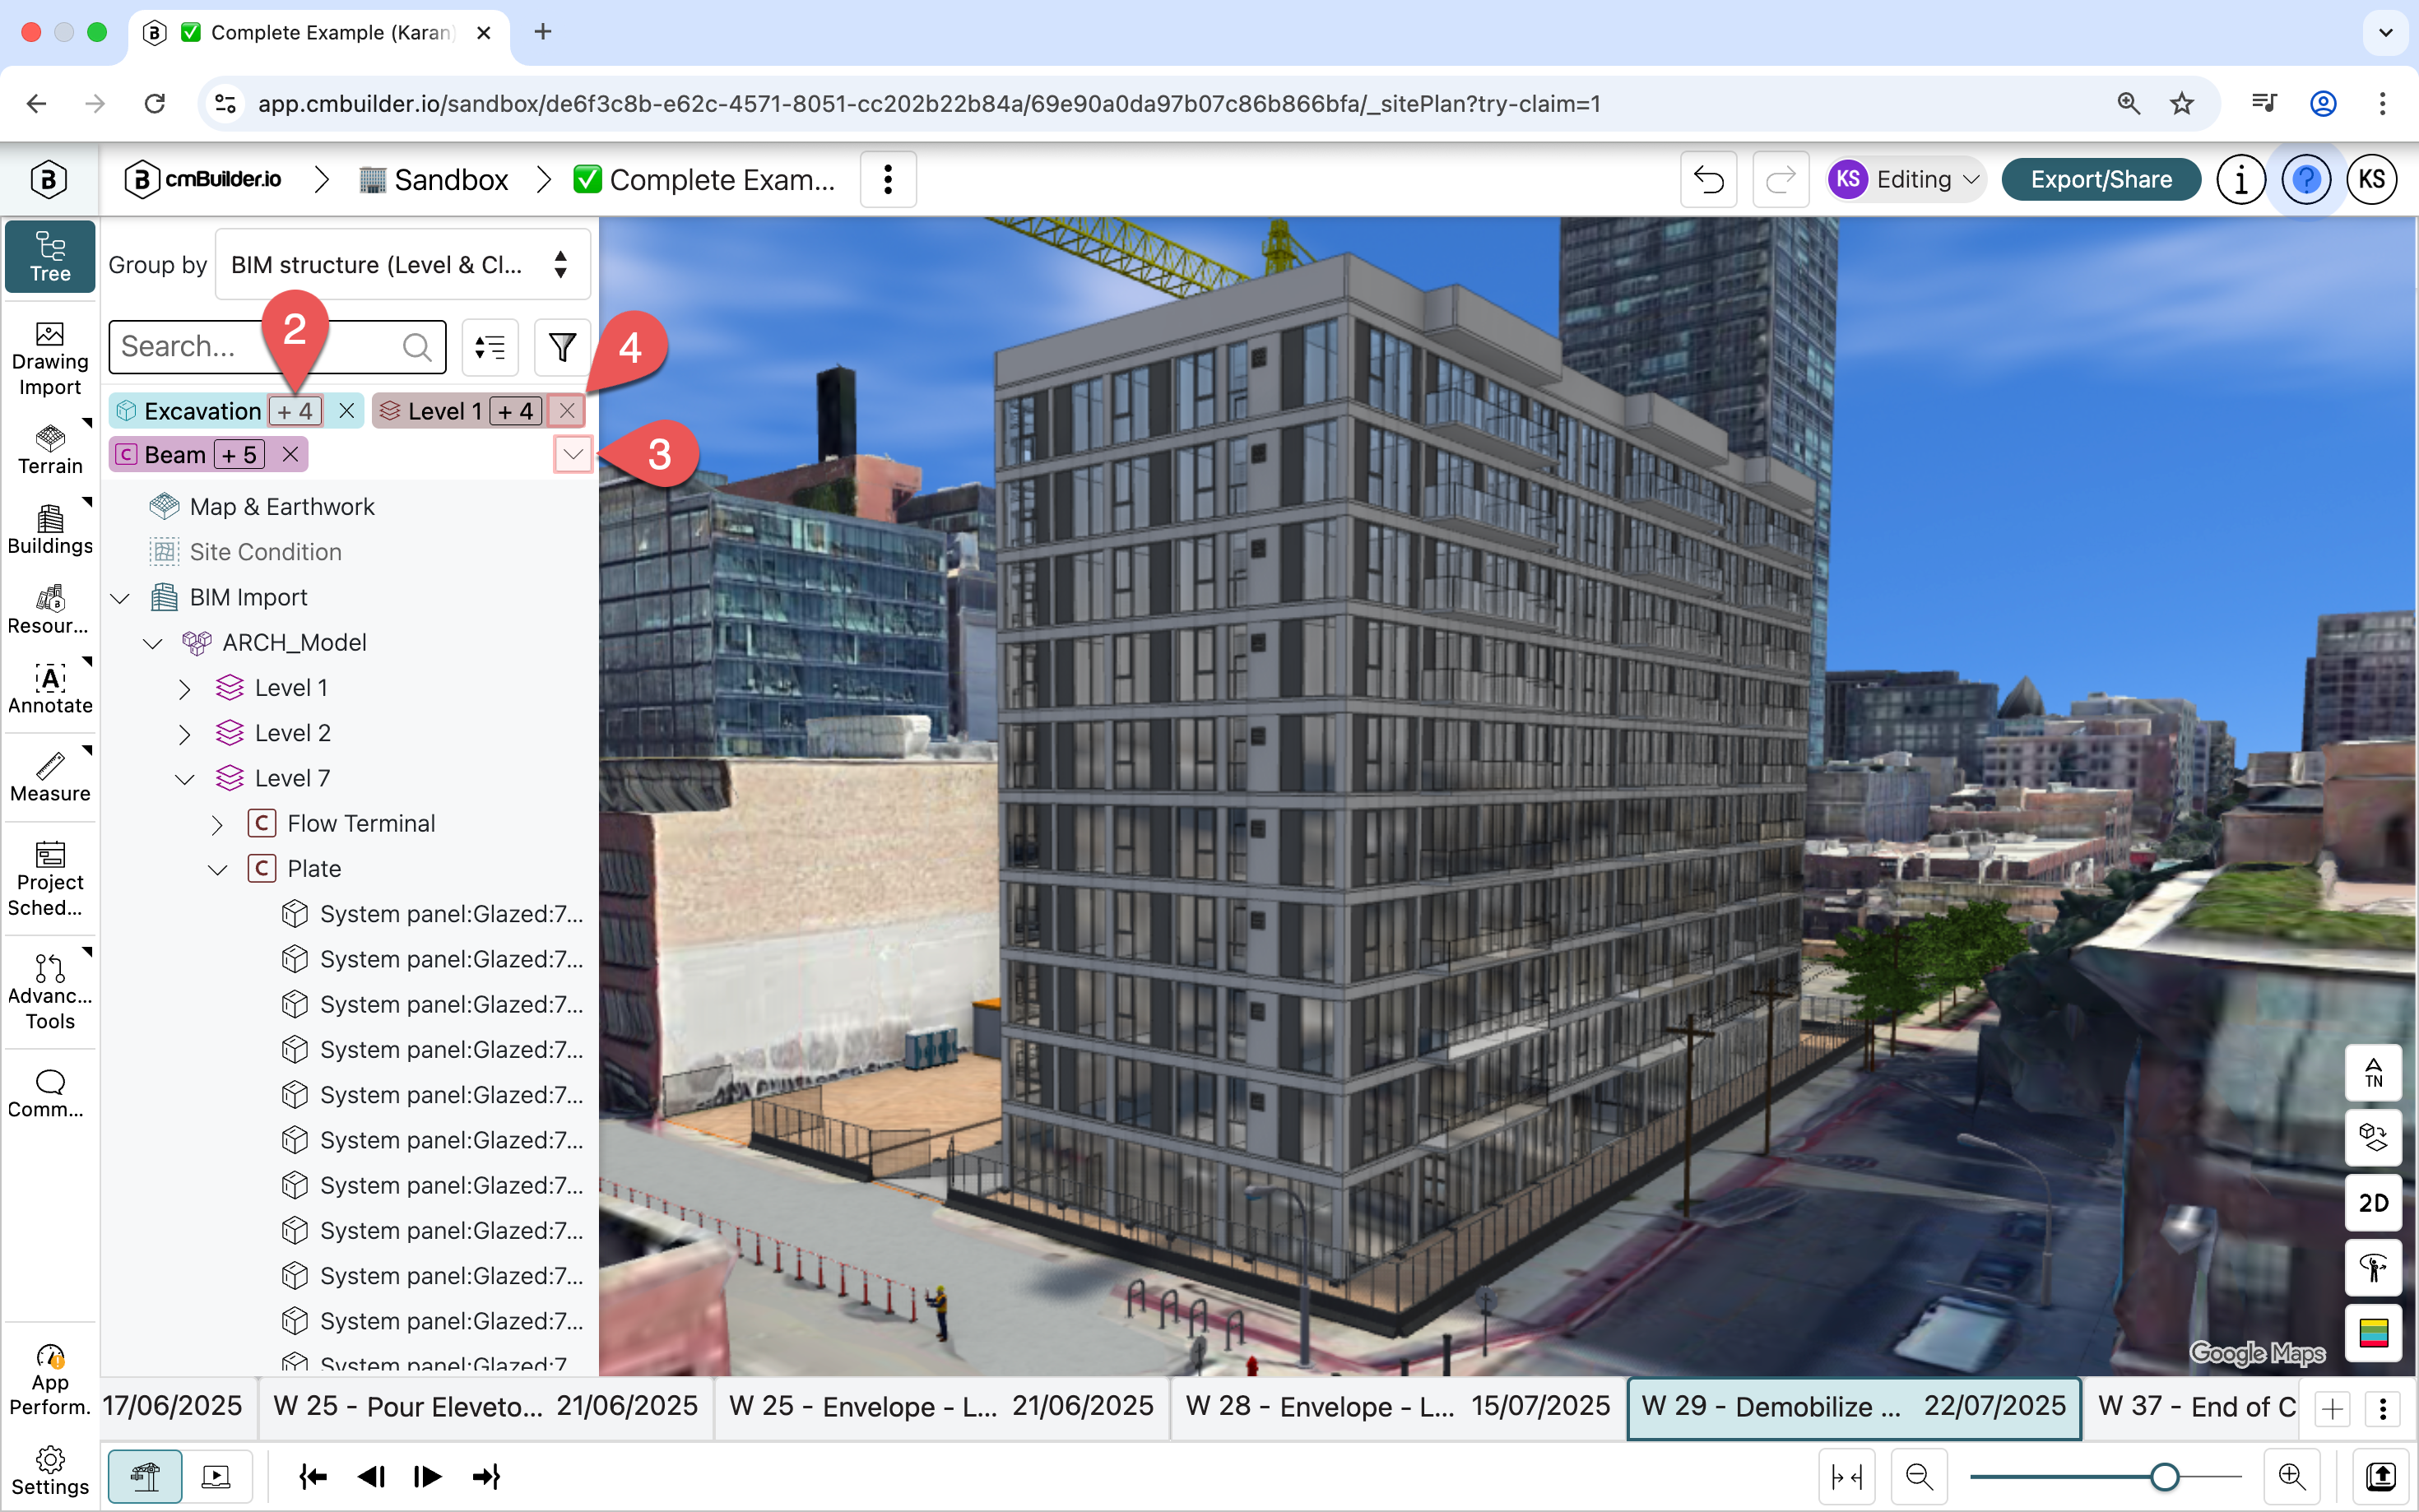The image size is (2419, 1512).
Task: Open Drawing Import tool
Action: (50, 358)
